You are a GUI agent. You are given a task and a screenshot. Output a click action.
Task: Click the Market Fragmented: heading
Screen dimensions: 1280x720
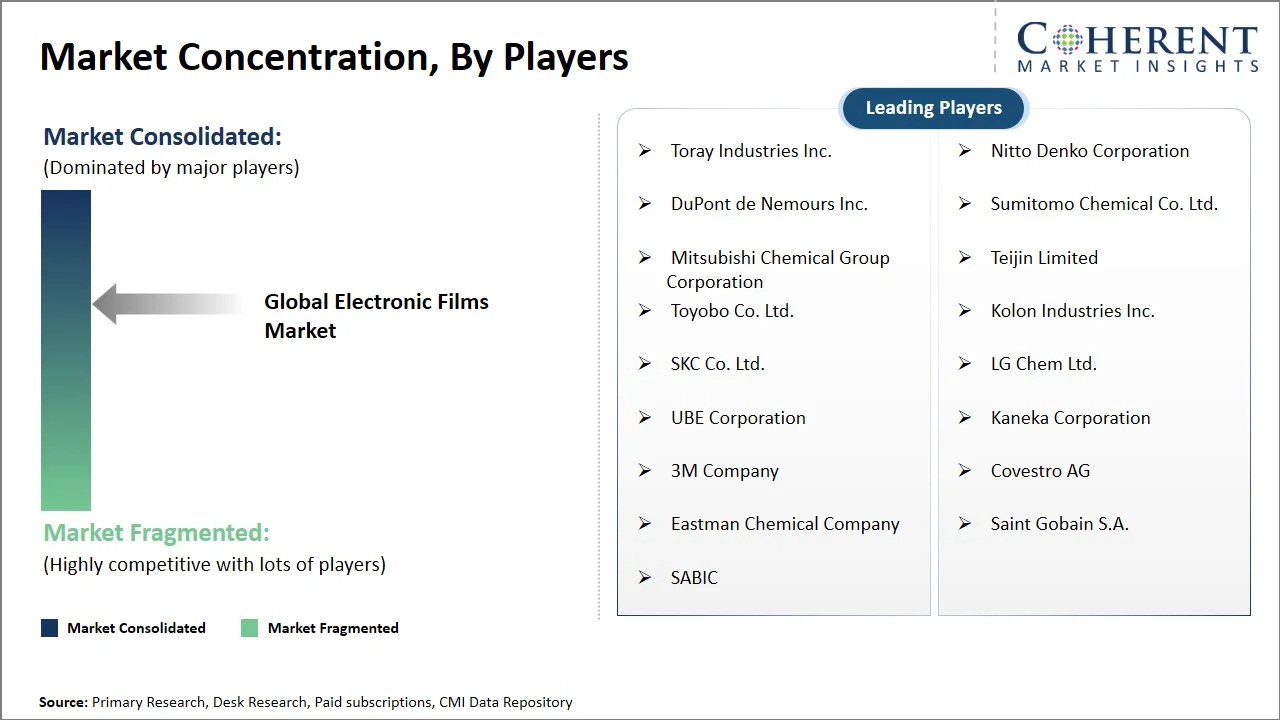156,533
